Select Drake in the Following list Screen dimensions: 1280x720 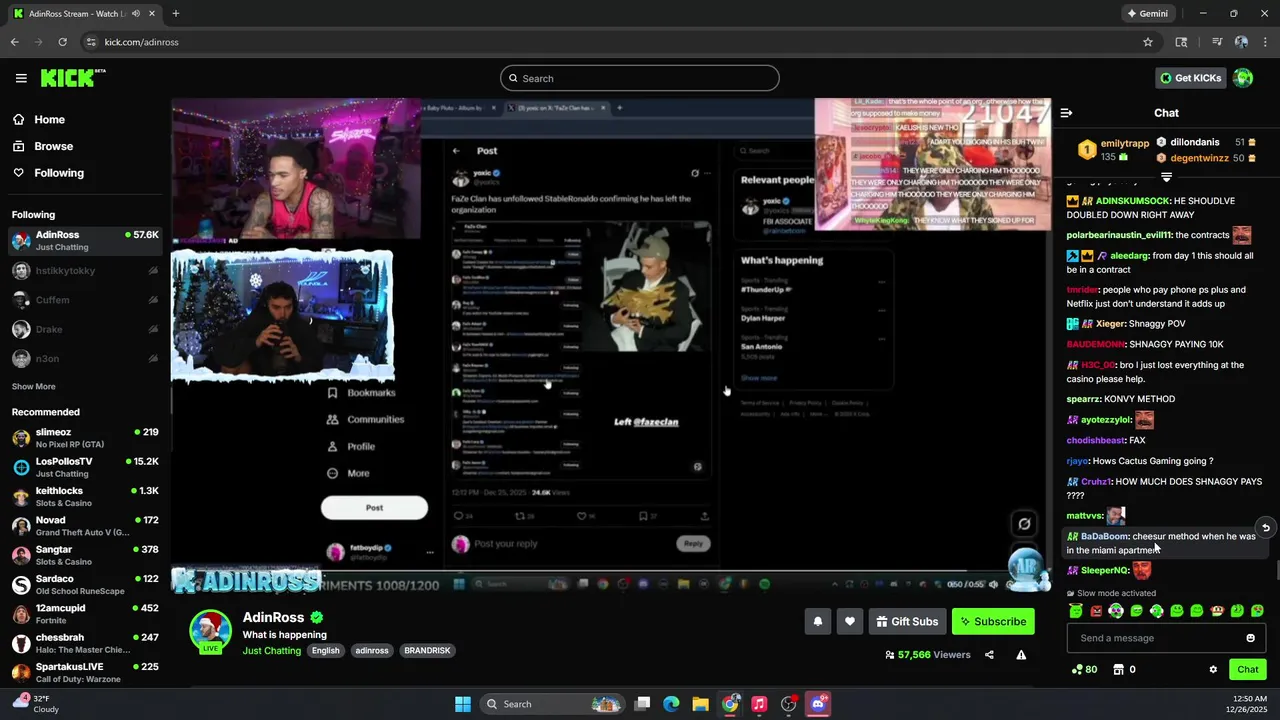coord(85,329)
